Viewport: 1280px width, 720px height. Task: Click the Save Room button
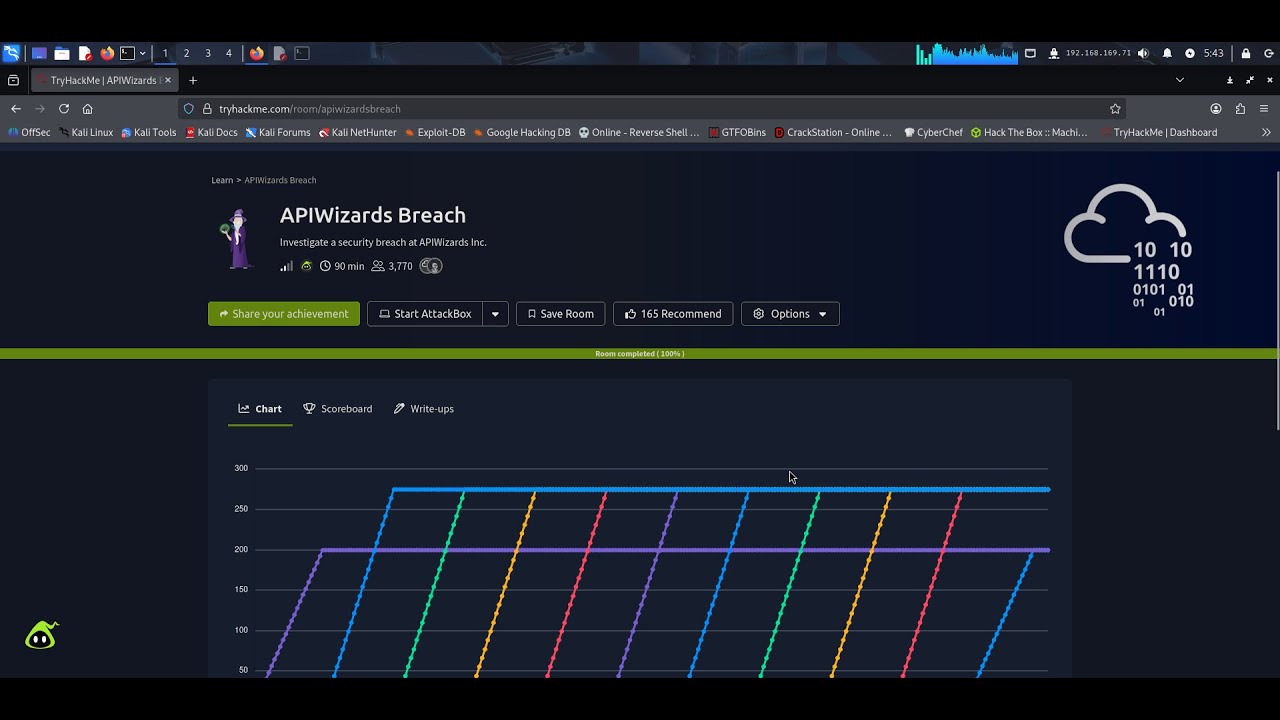pos(561,314)
